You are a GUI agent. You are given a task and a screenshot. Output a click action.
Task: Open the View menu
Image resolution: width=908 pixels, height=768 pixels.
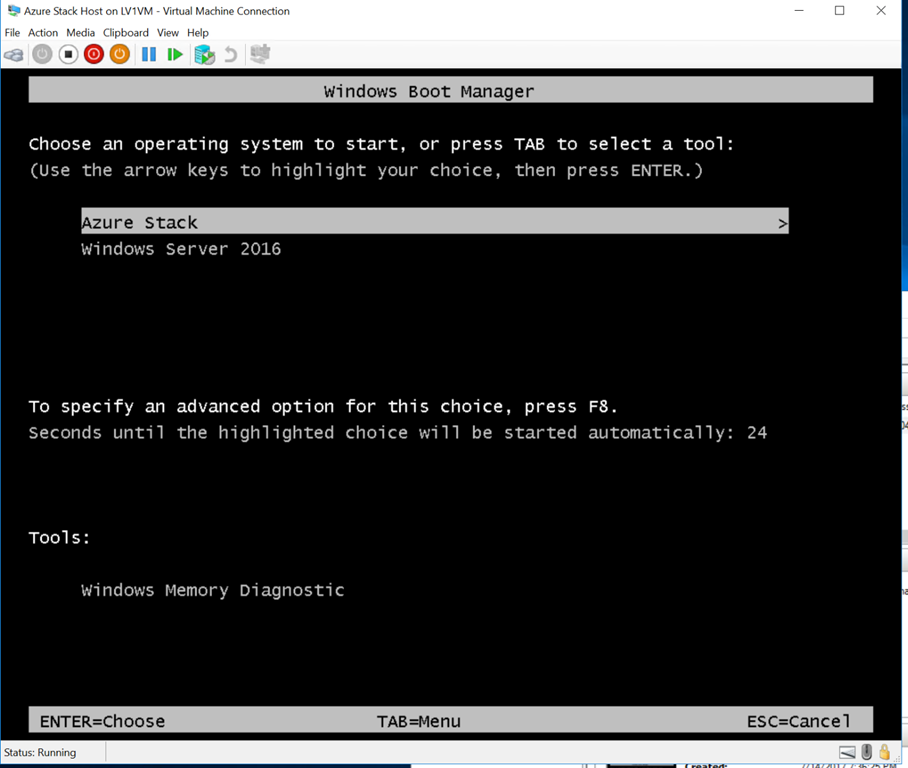pyautogui.click(x=168, y=33)
